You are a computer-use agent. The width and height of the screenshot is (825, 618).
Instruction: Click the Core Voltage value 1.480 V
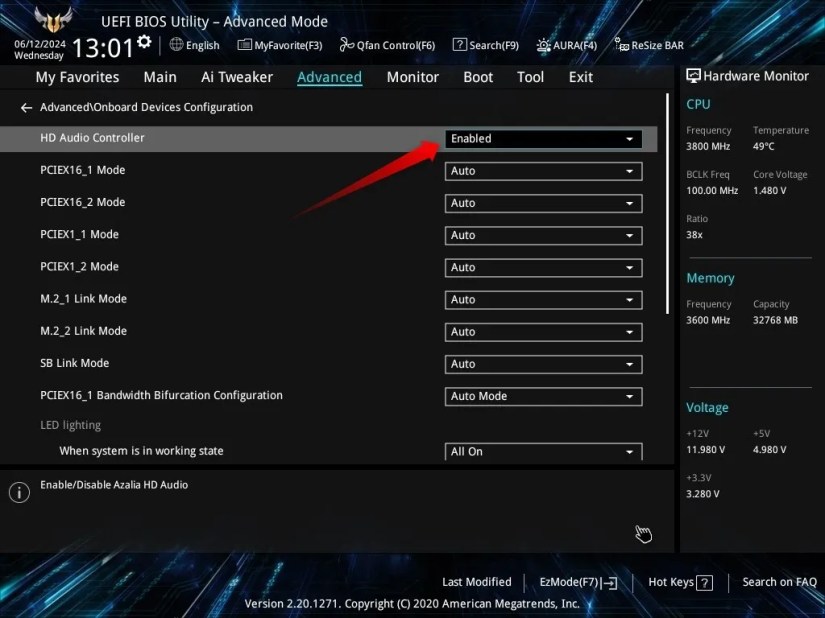pos(769,191)
